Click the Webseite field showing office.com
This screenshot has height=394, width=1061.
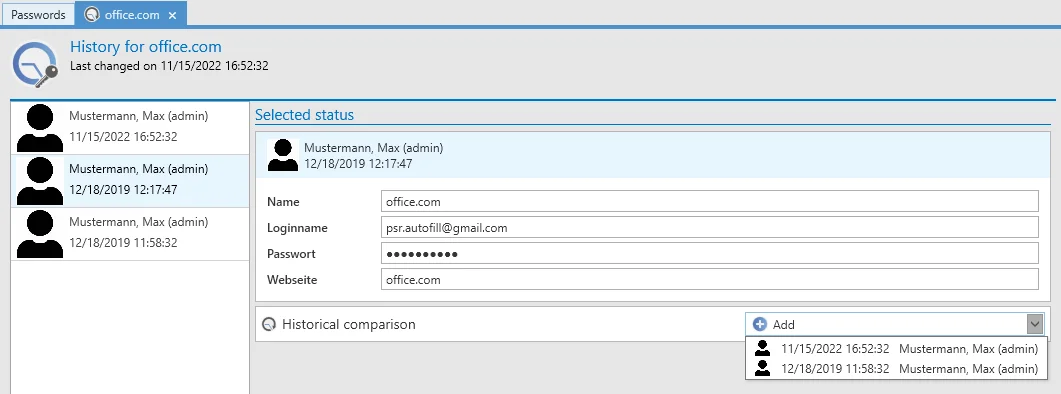pyautogui.click(x=709, y=279)
